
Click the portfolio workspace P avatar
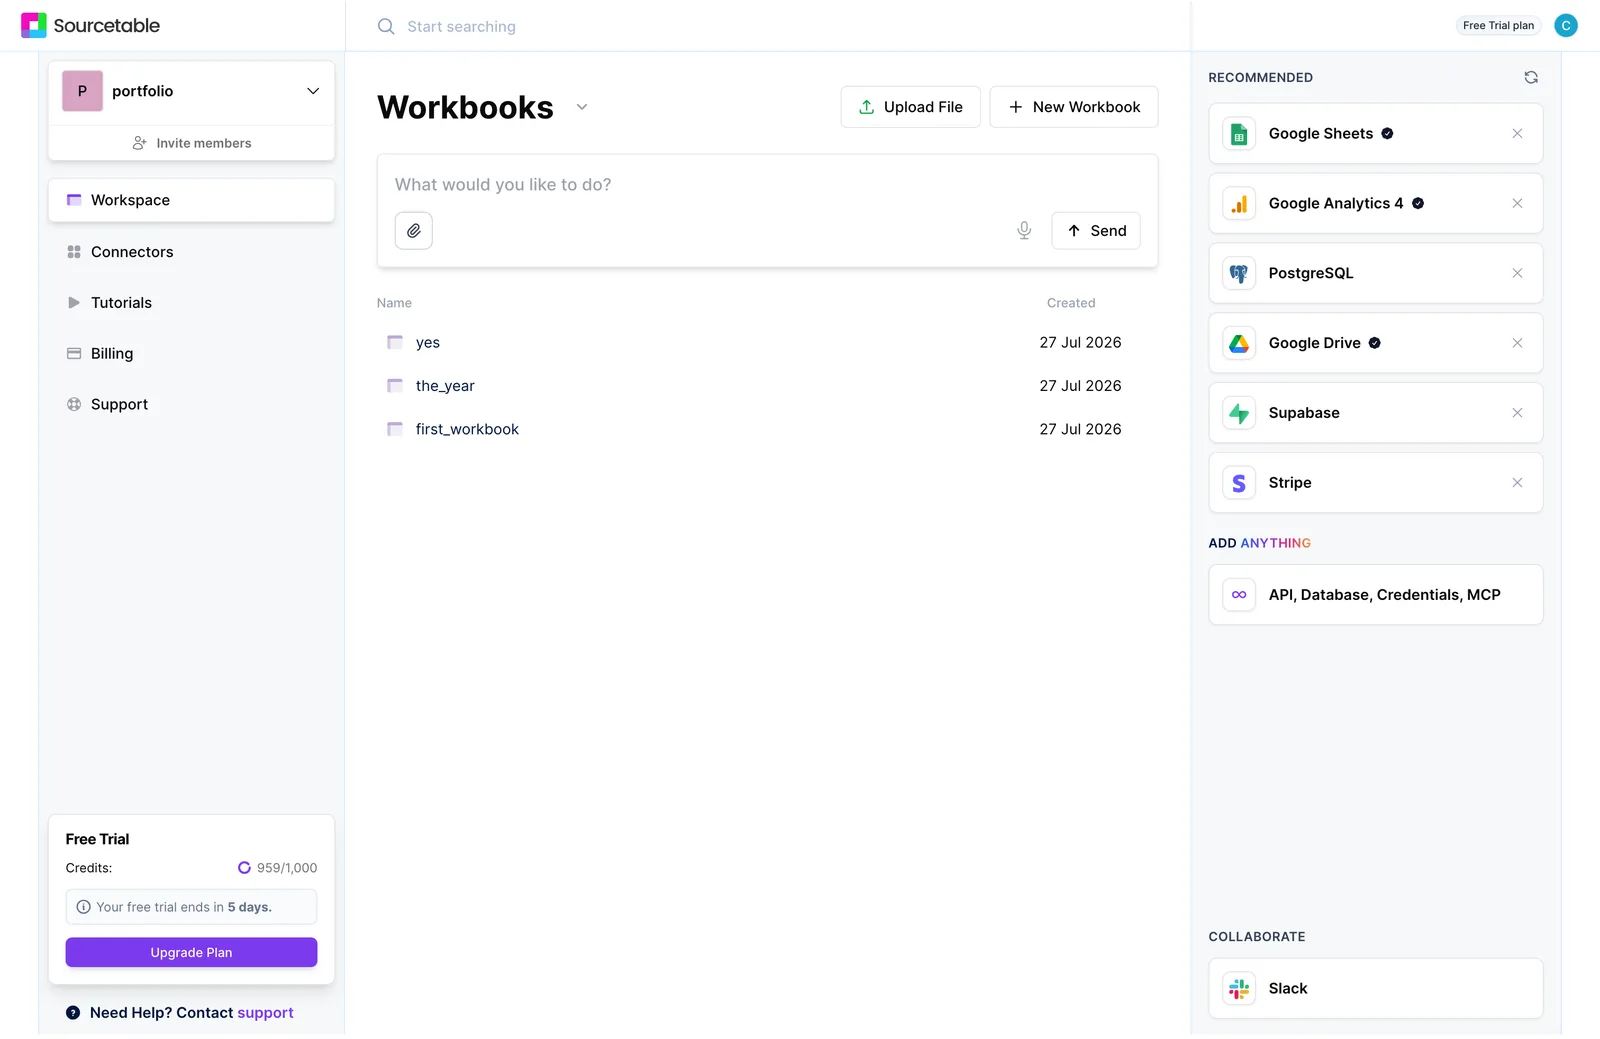[82, 91]
